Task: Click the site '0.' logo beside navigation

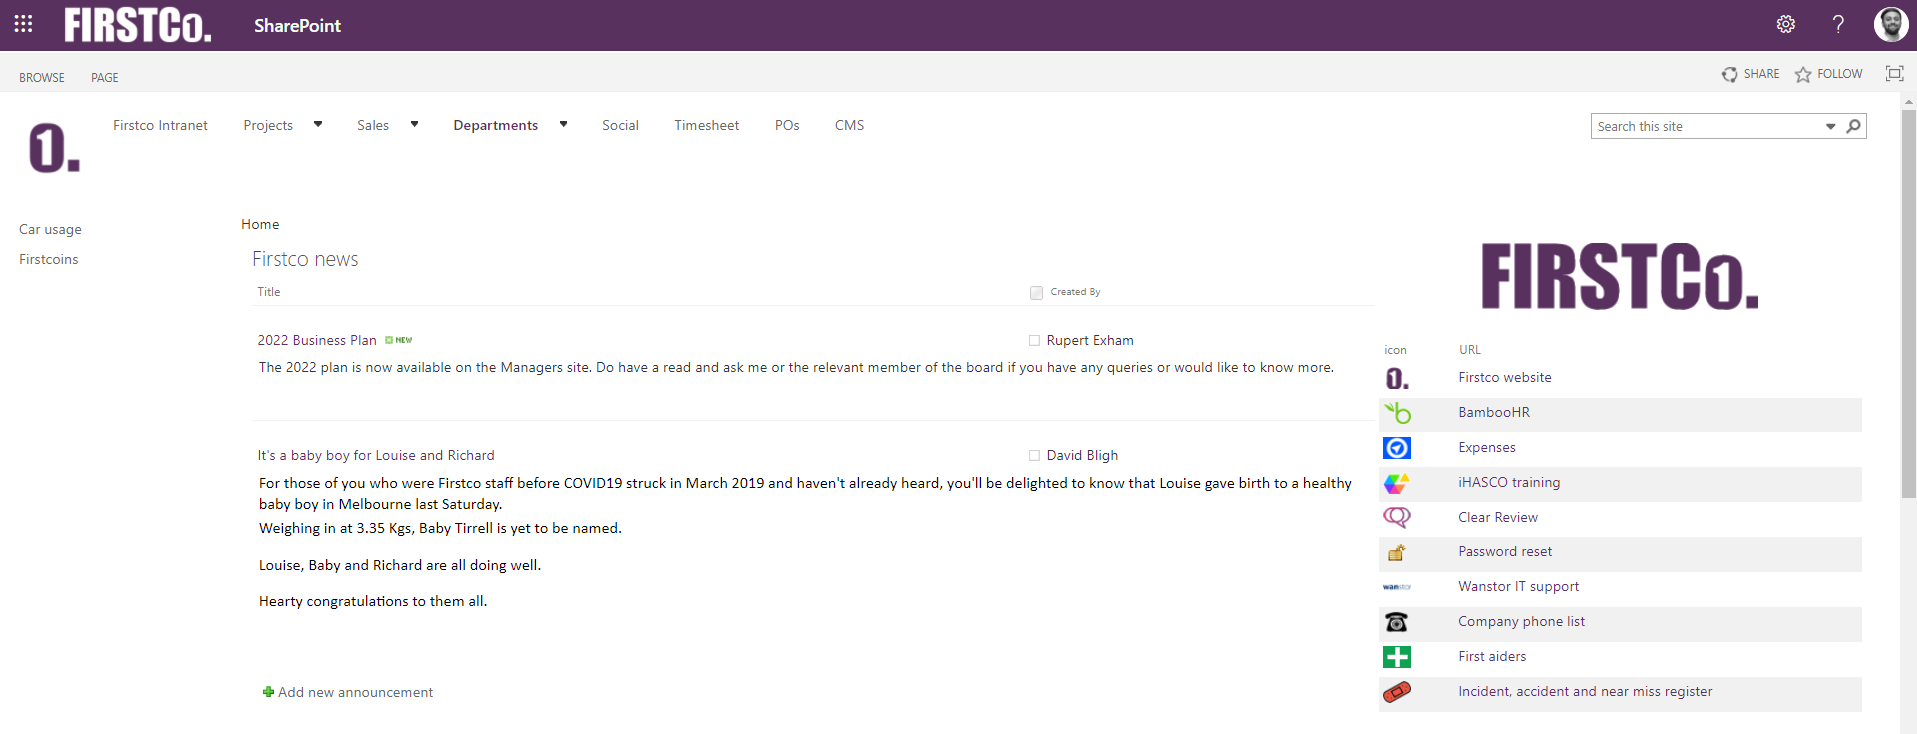Action: point(54,148)
